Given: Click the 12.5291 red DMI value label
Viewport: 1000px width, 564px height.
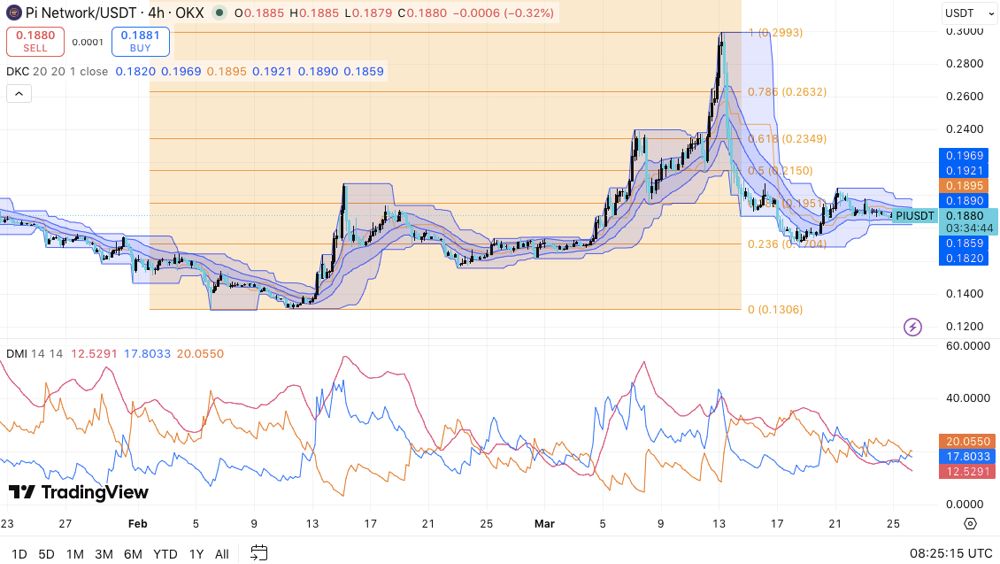Looking at the screenshot, I should tap(968, 471).
